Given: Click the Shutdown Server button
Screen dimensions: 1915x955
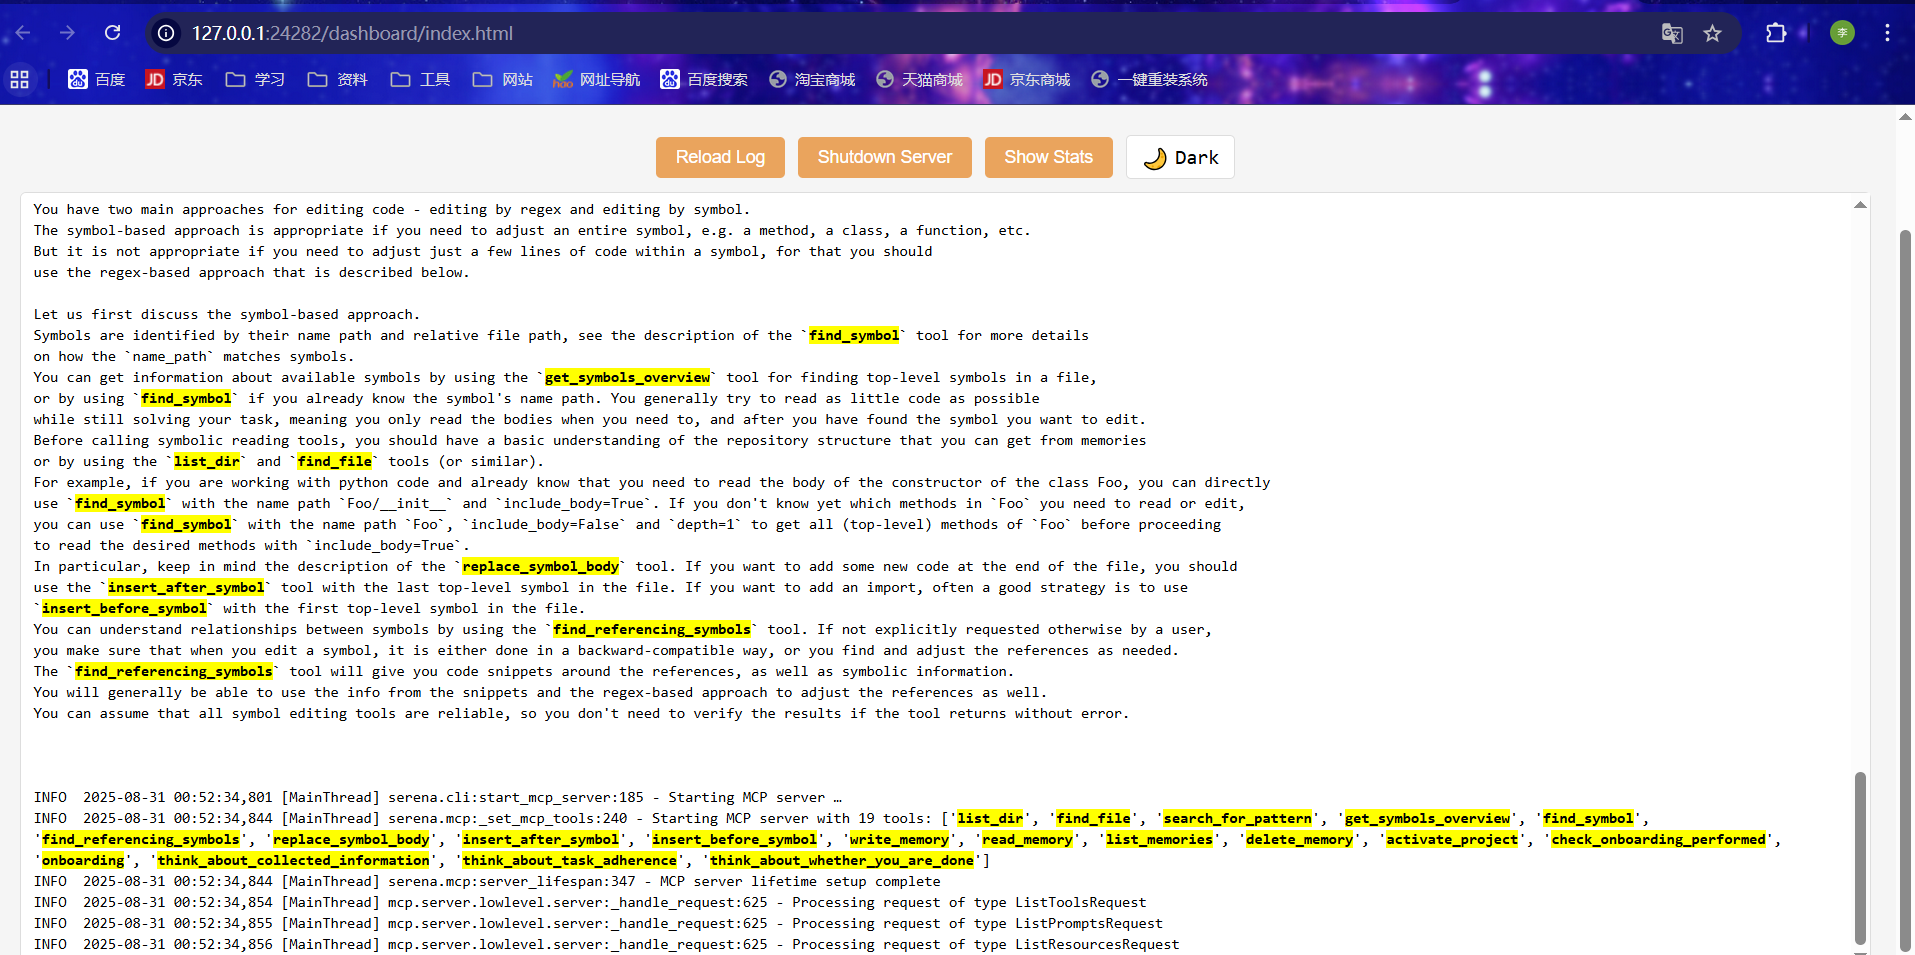Looking at the screenshot, I should pyautogui.click(x=885, y=157).
